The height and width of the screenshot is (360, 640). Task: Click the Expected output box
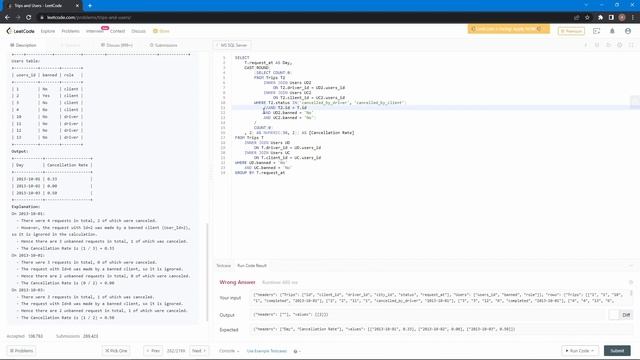[x=440, y=329]
